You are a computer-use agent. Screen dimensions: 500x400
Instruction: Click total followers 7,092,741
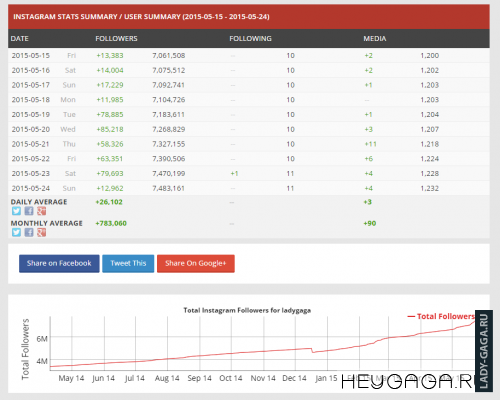pos(169,85)
